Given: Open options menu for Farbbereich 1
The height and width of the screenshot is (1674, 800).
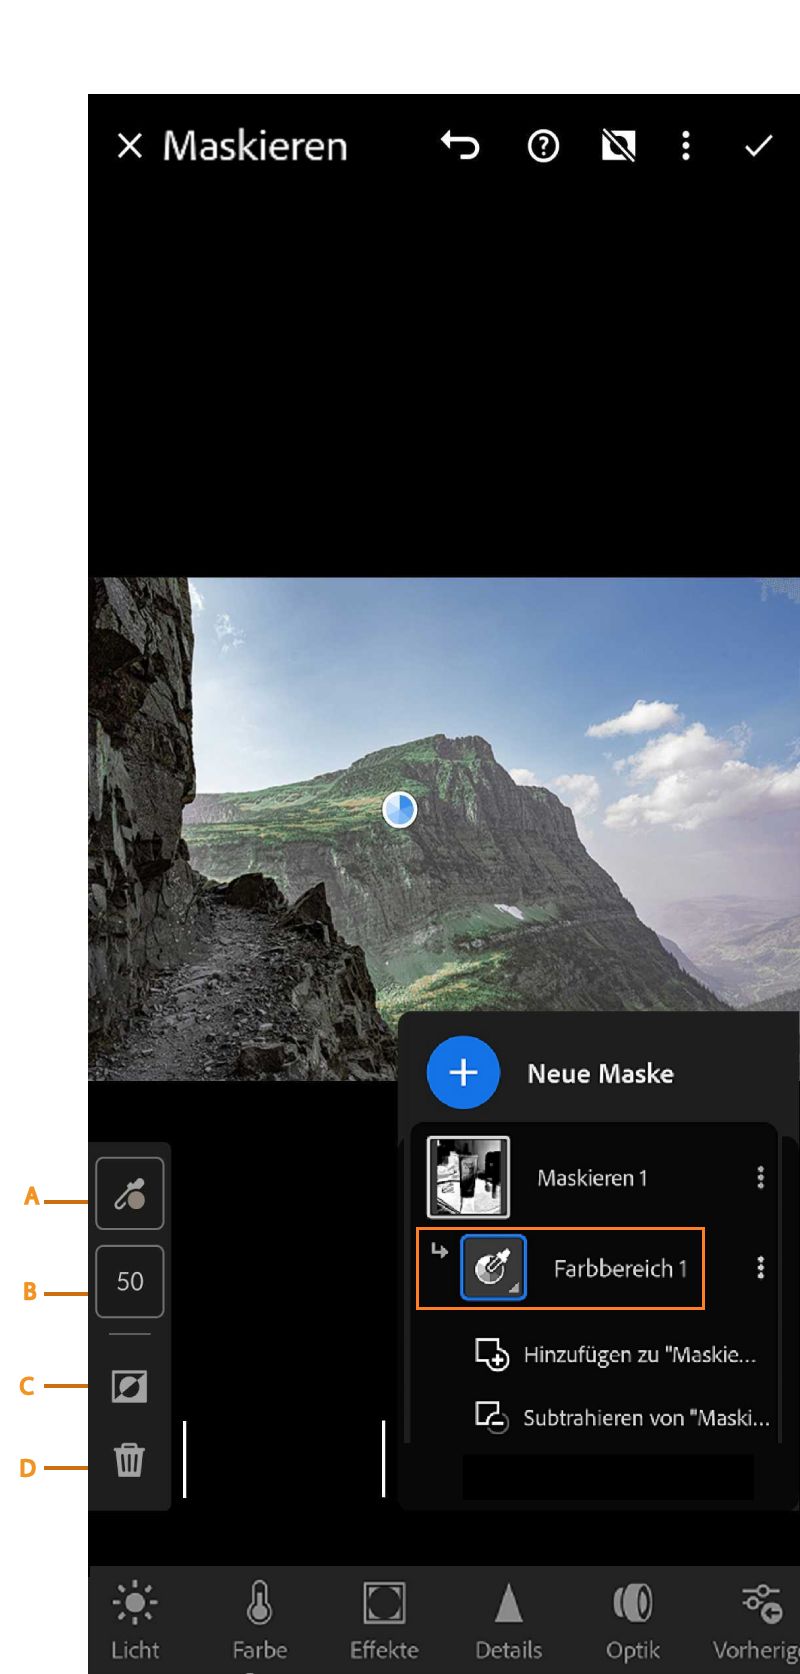Looking at the screenshot, I should (761, 1268).
